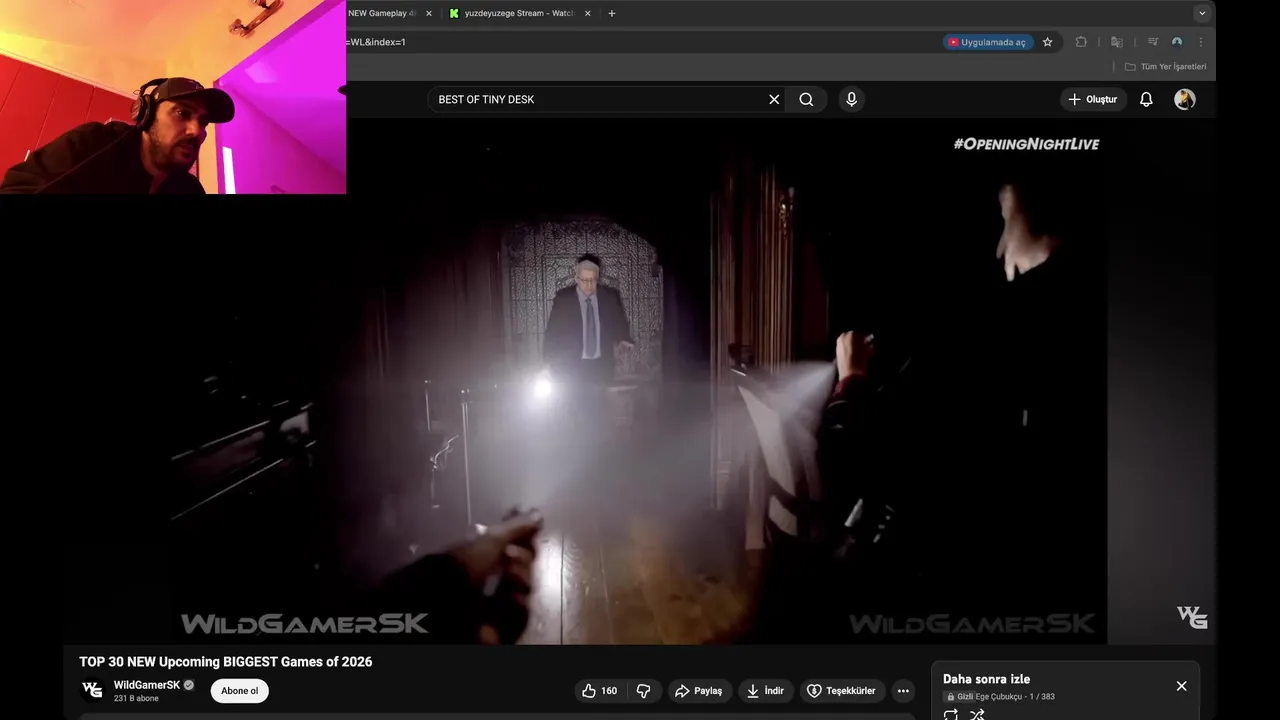The height and width of the screenshot is (720, 1280).
Task: Open the YouTube account avatar menu
Action: click(1185, 99)
